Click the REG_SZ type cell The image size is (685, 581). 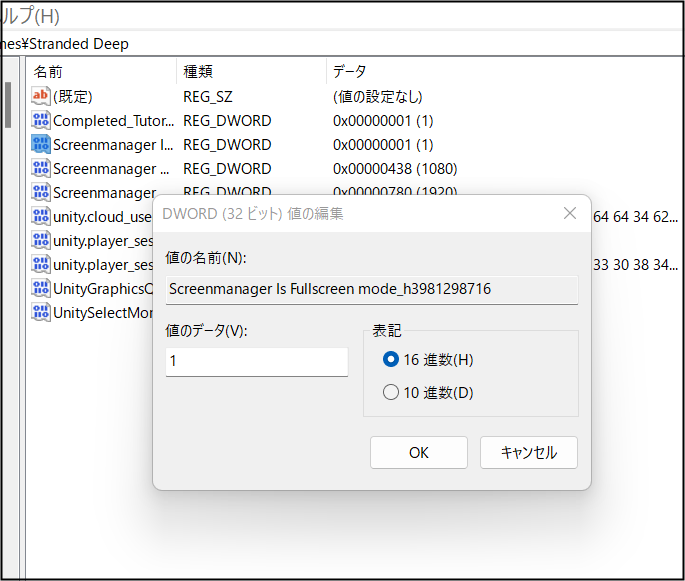click(208, 97)
